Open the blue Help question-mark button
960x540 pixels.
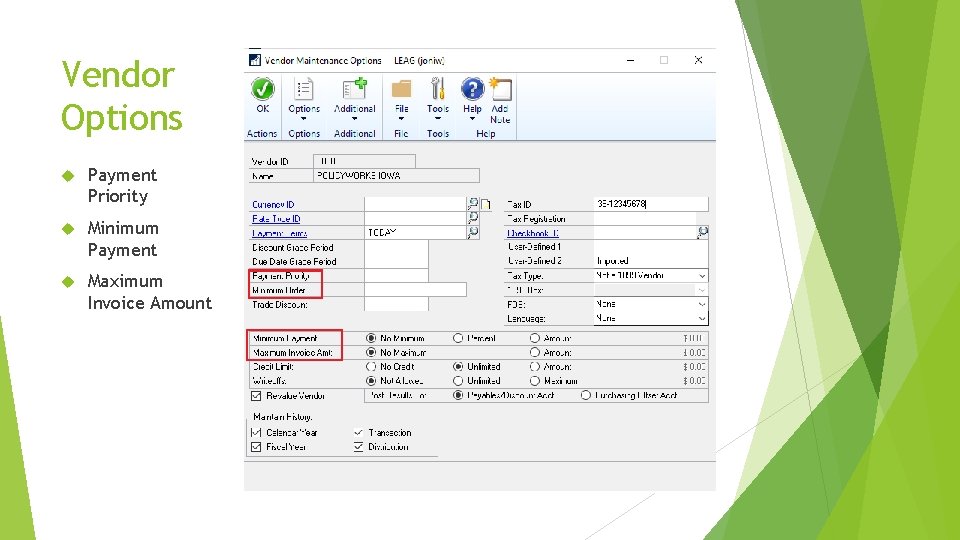472,98
